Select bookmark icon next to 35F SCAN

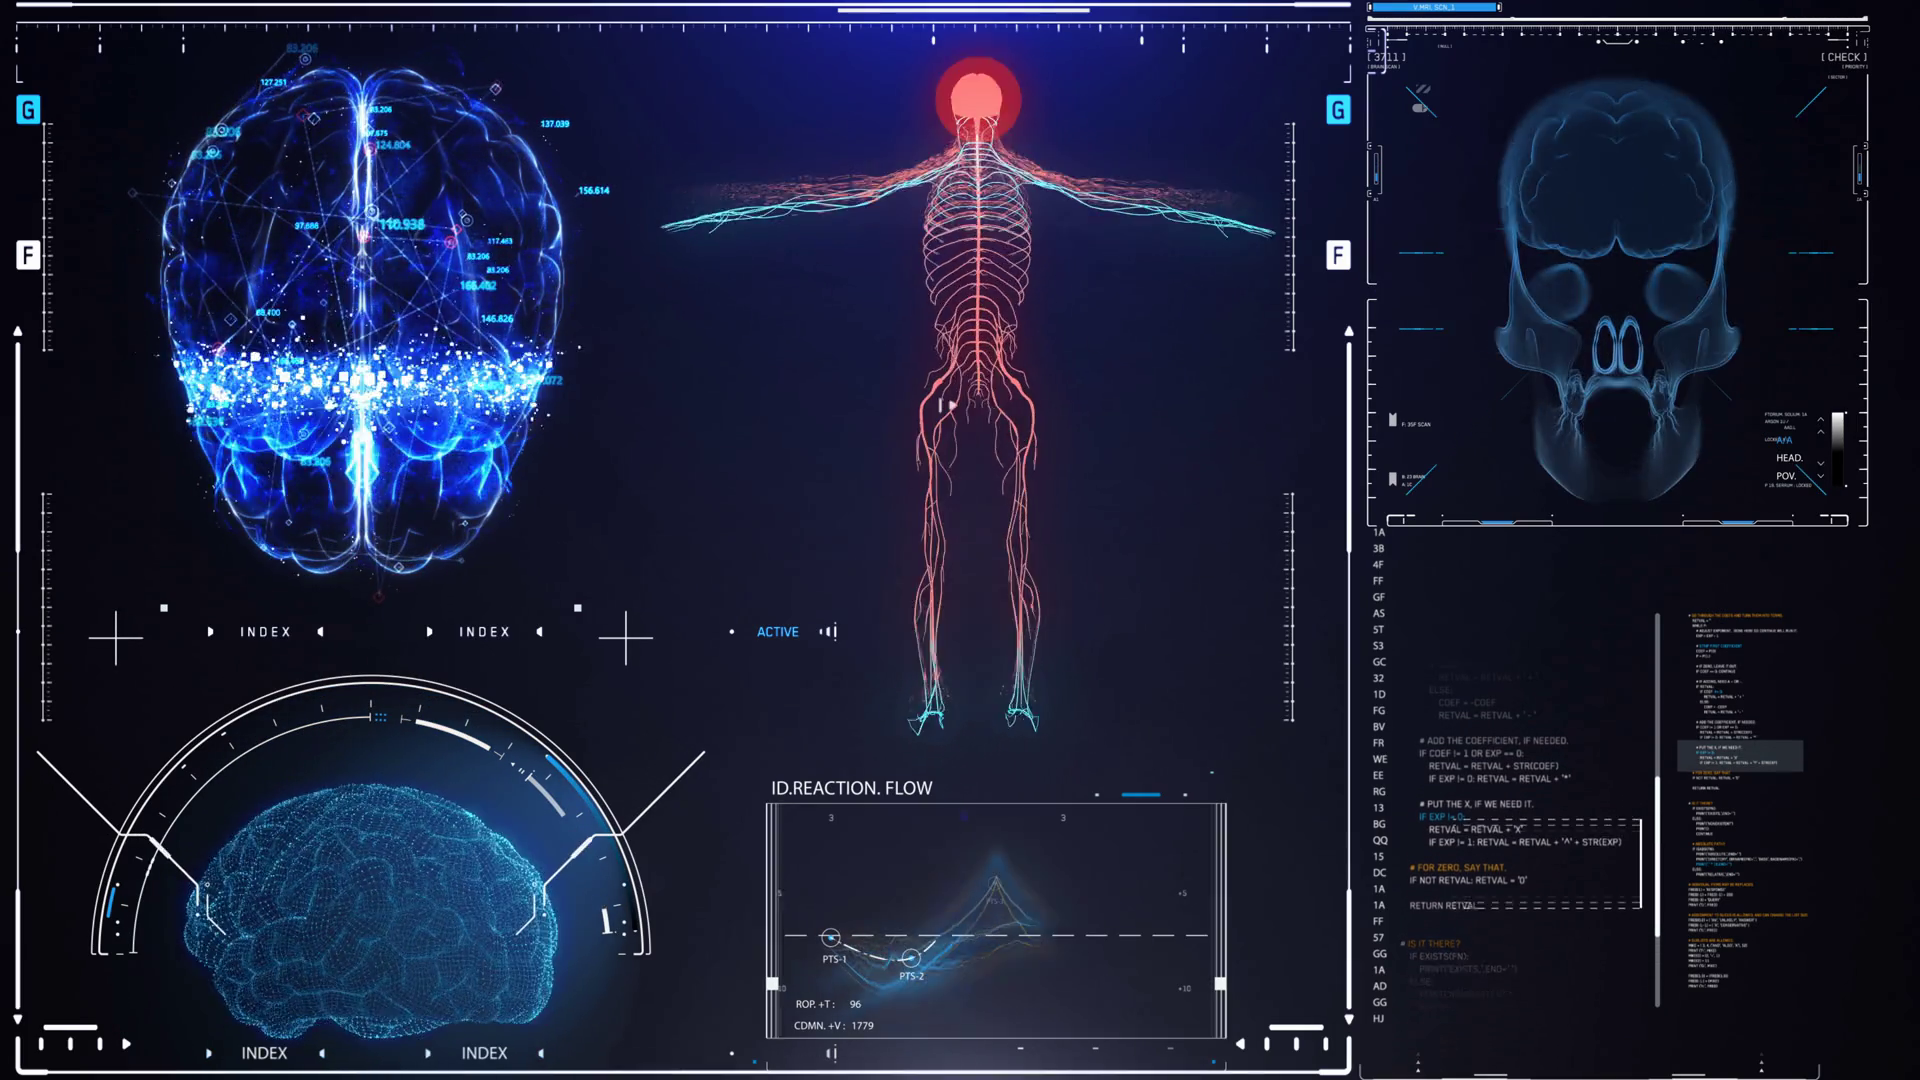tap(1392, 421)
